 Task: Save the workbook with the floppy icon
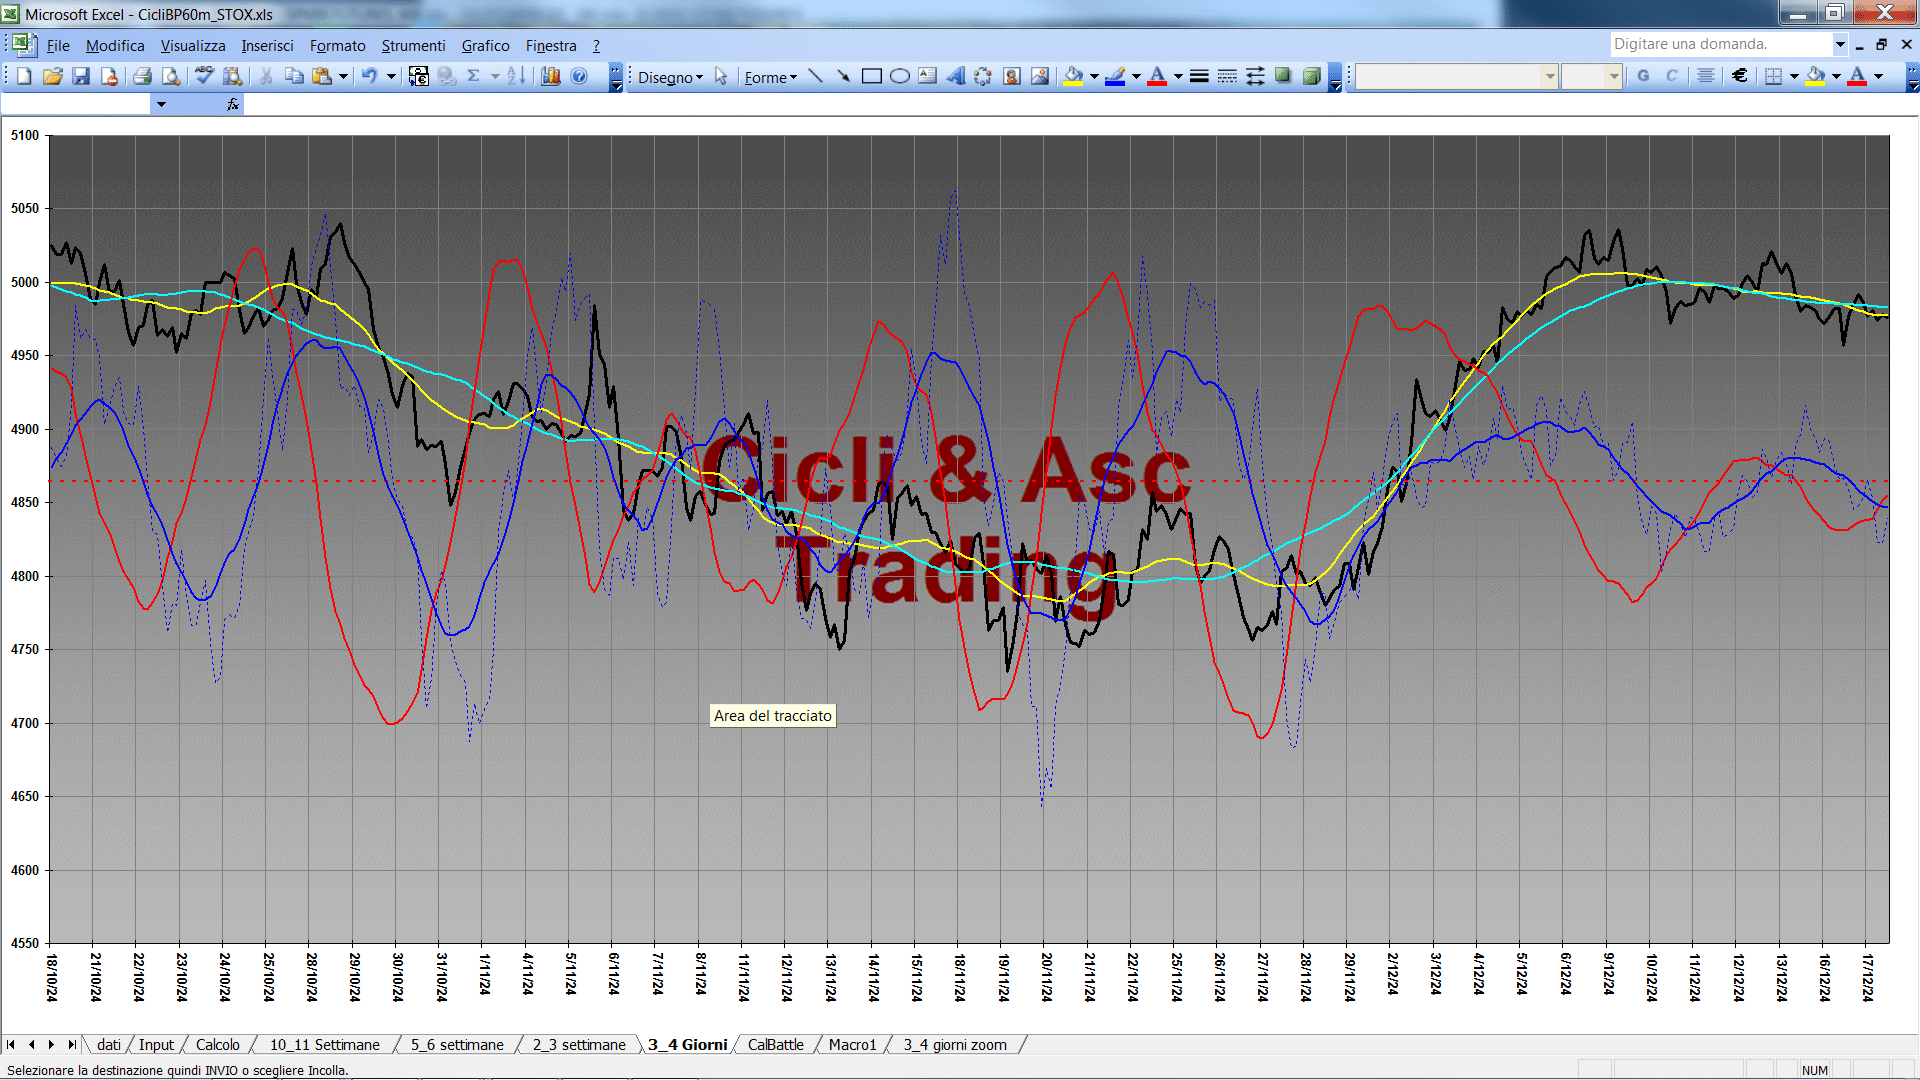(81, 76)
